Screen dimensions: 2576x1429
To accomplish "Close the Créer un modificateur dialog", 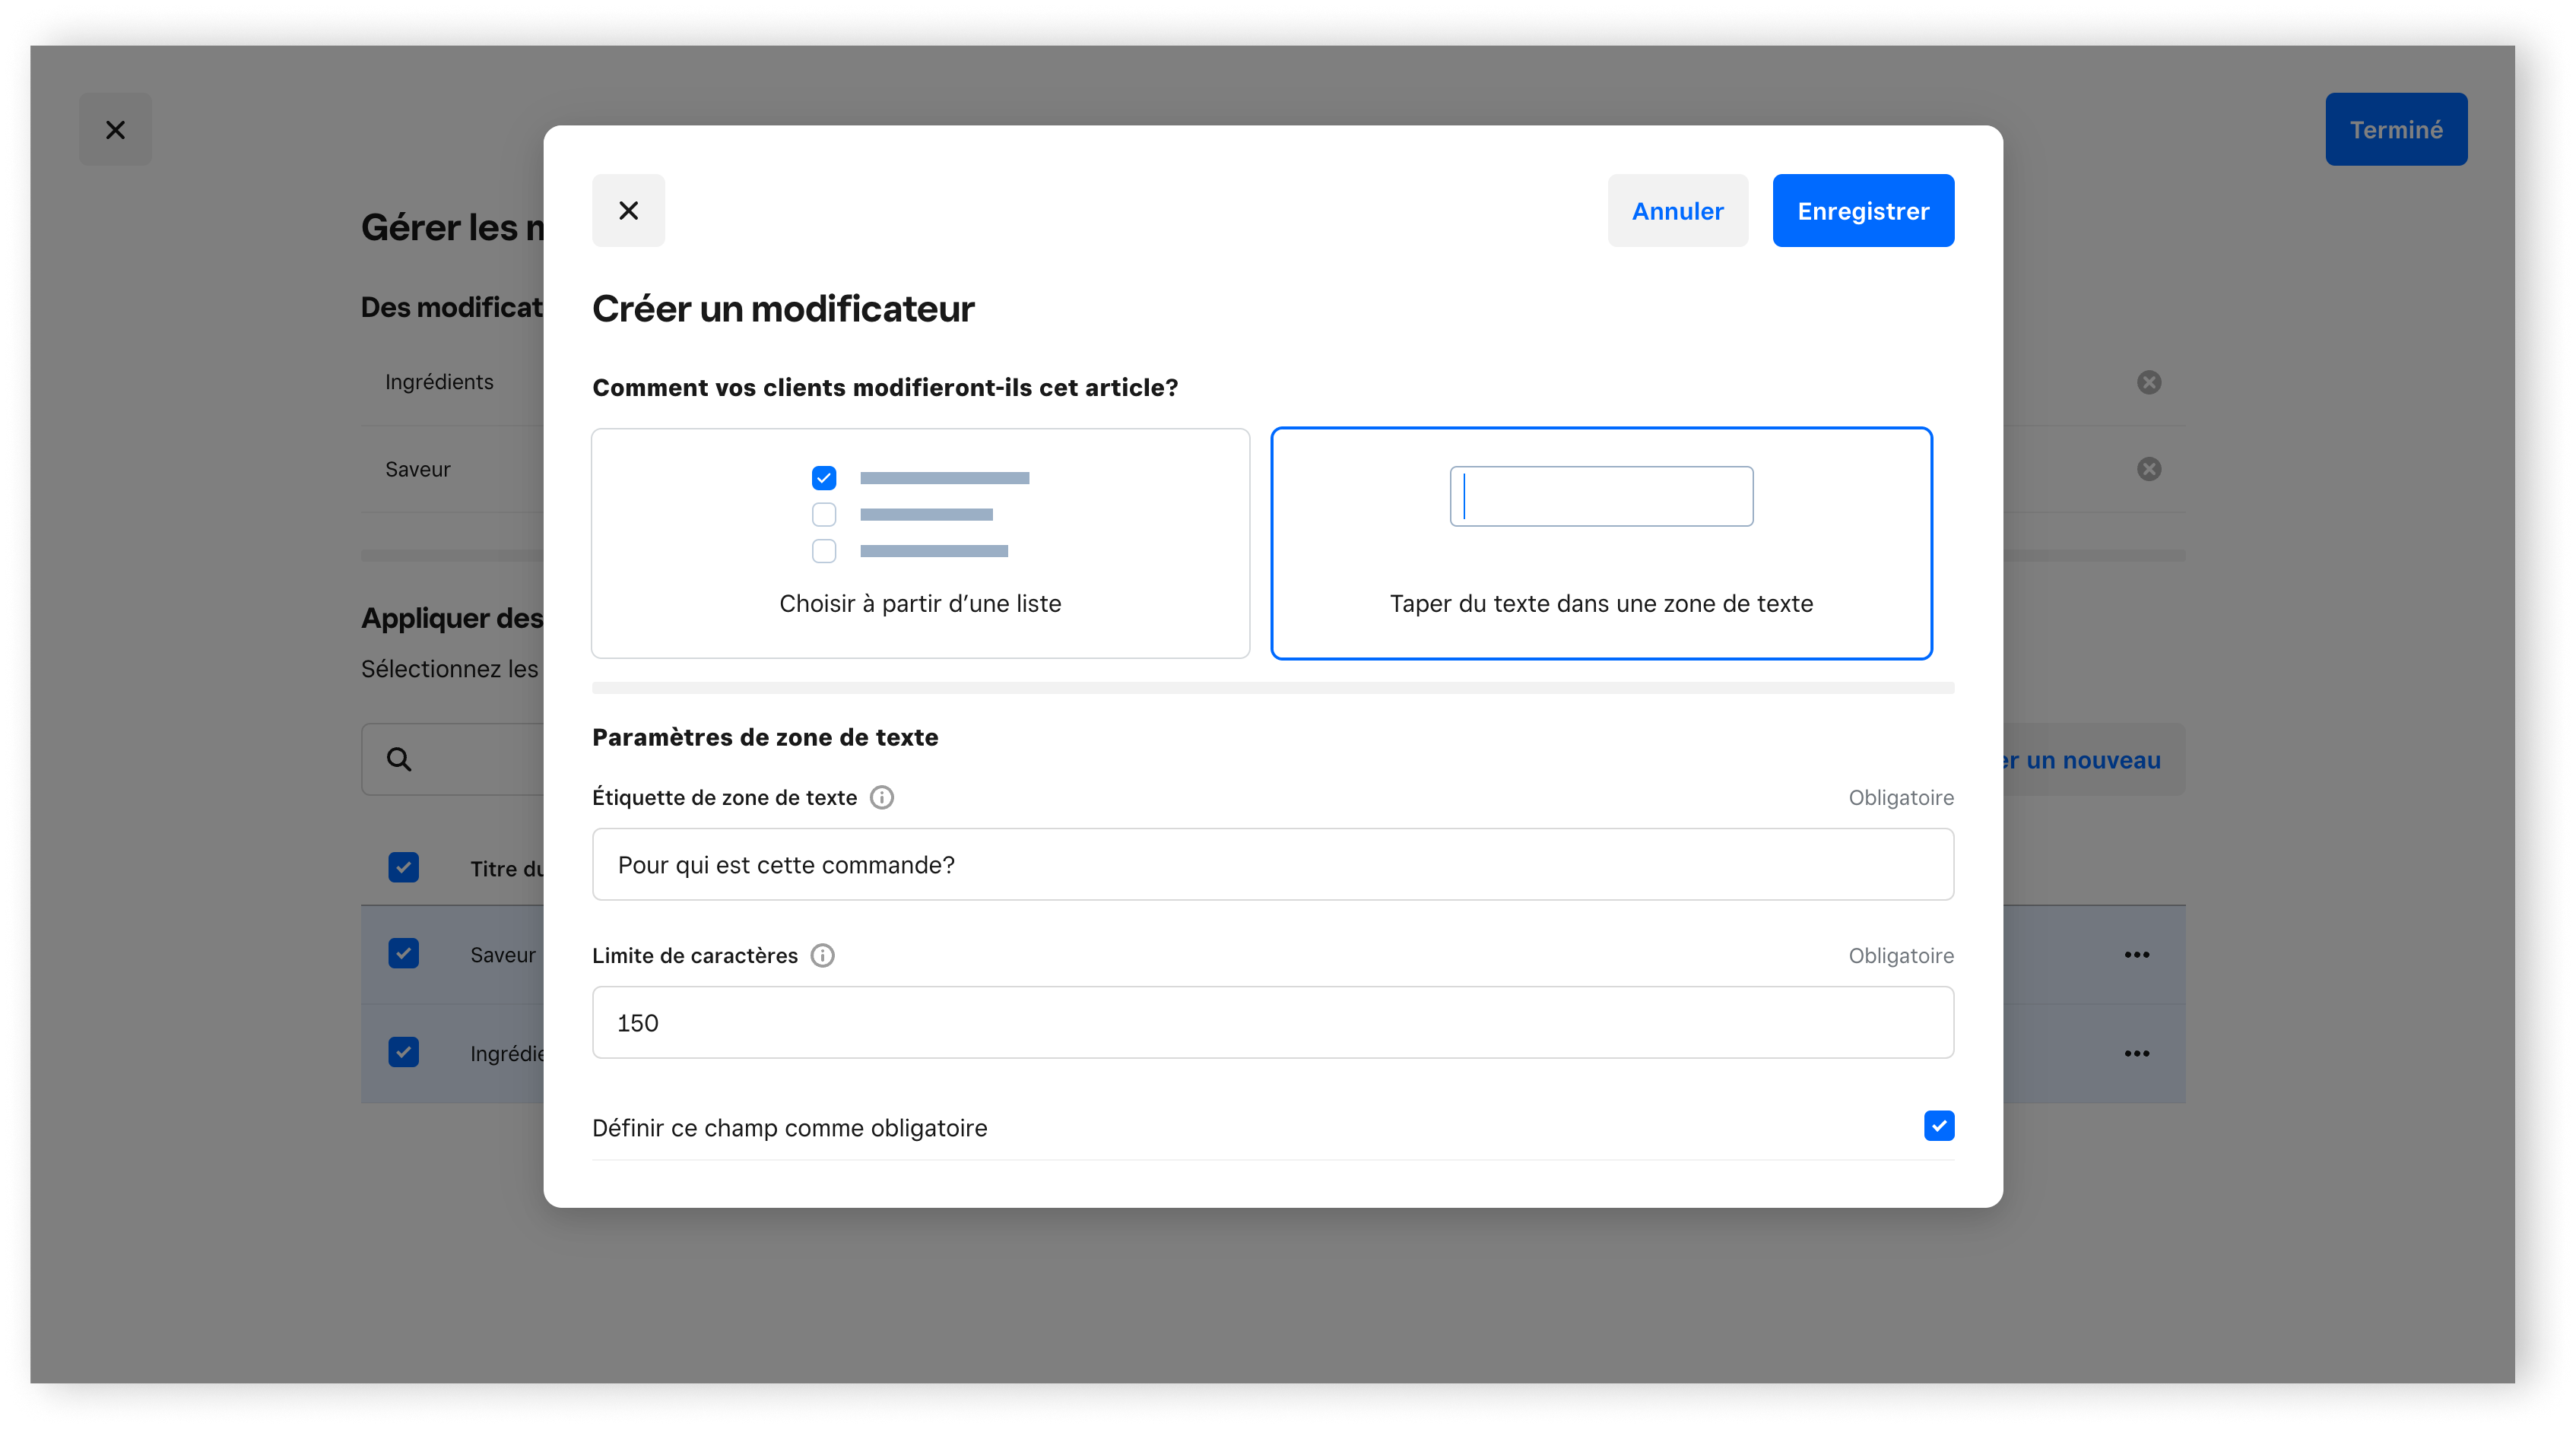I will (628, 211).
